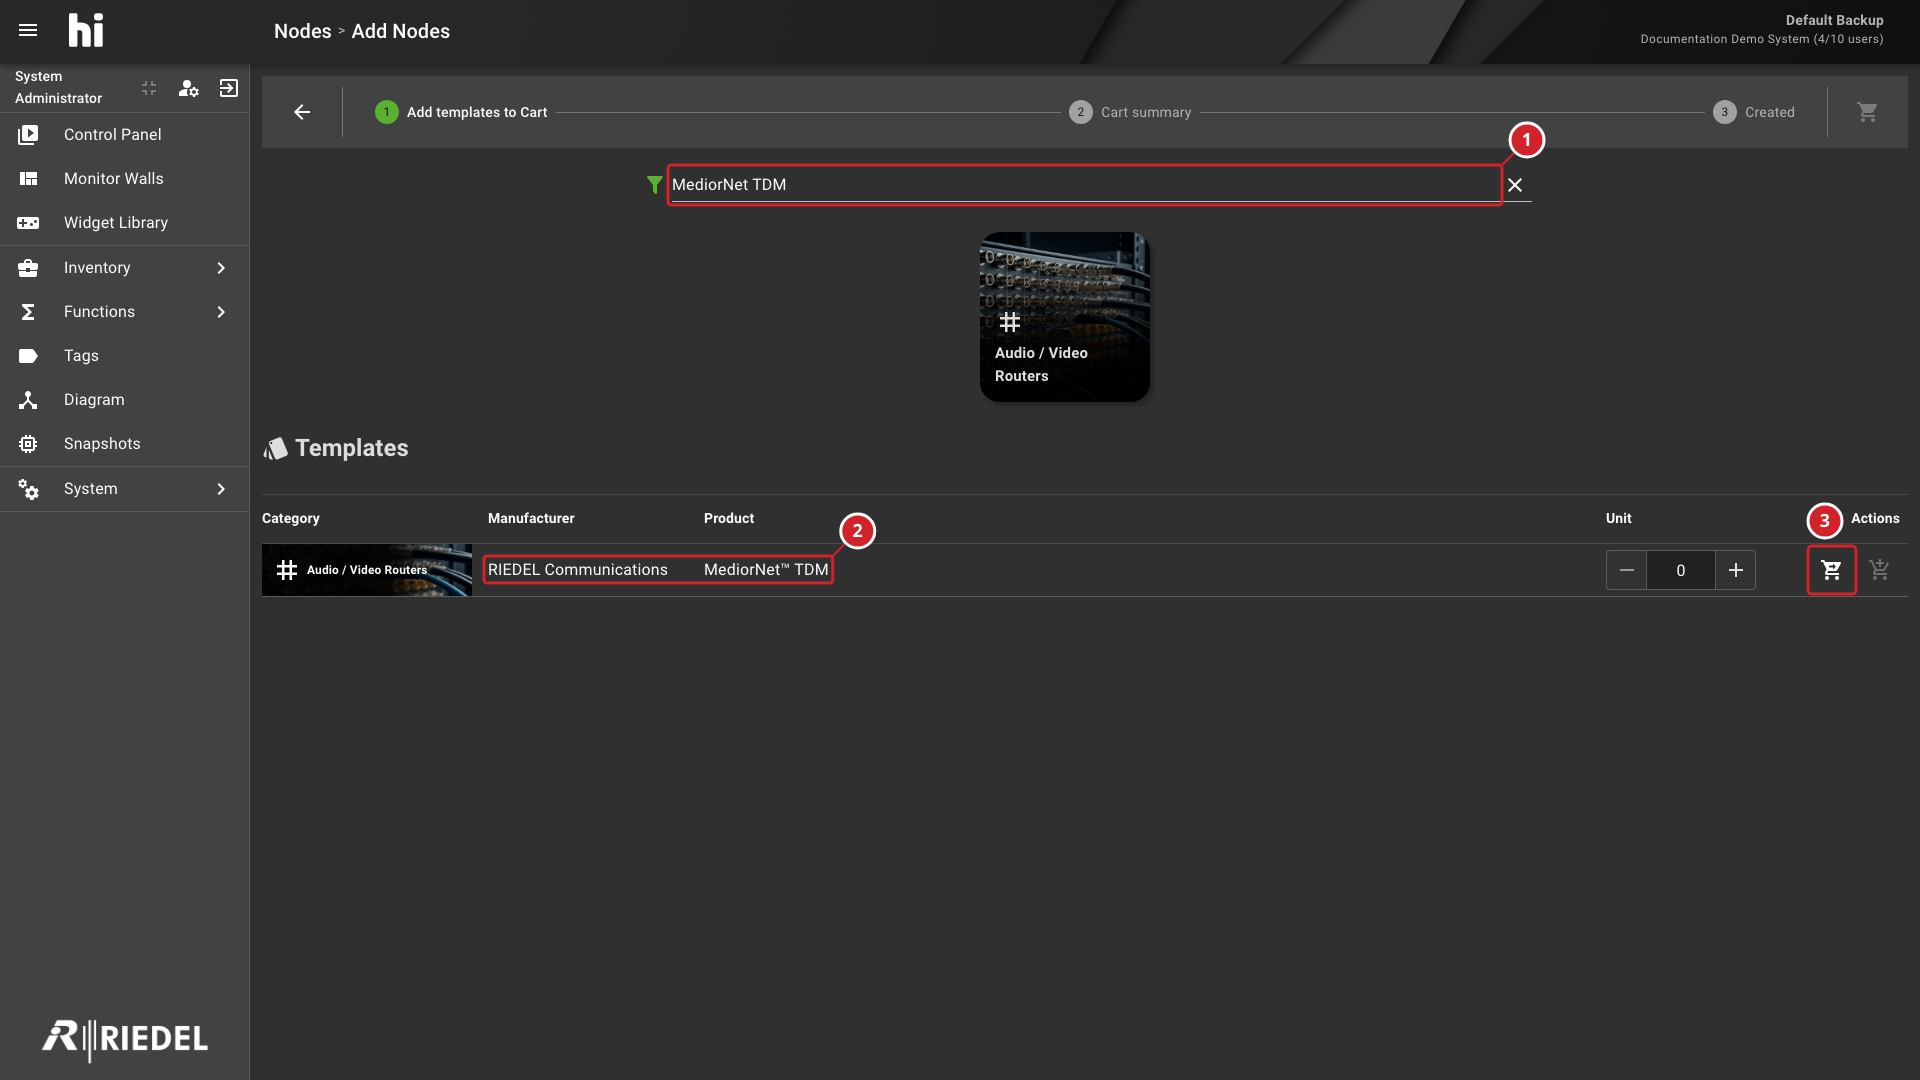Click the Snapshots chip icon

tap(28, 444)
